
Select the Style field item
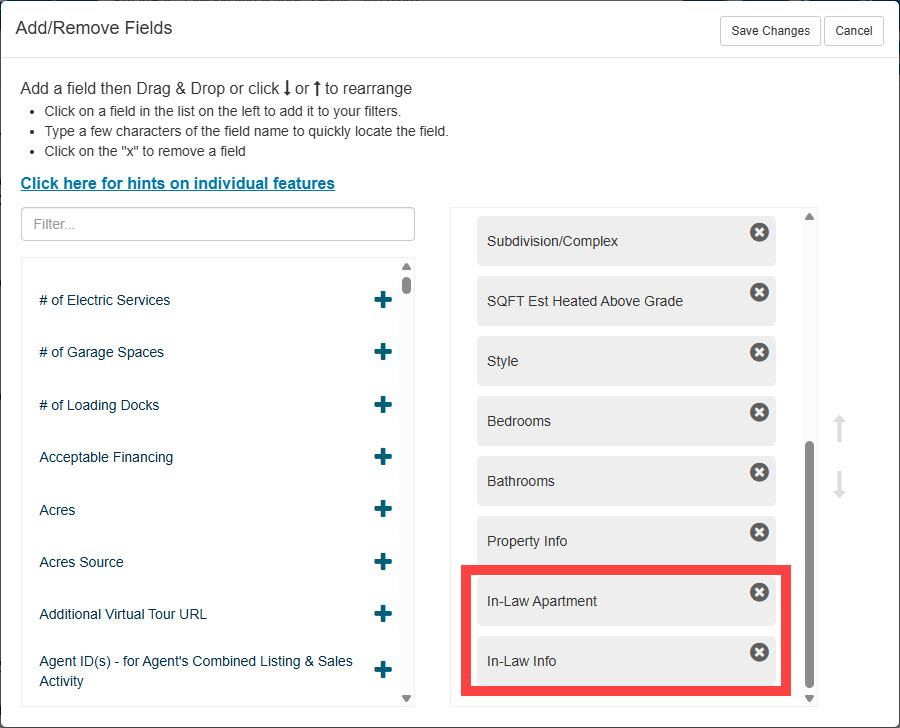pos(626,361)
